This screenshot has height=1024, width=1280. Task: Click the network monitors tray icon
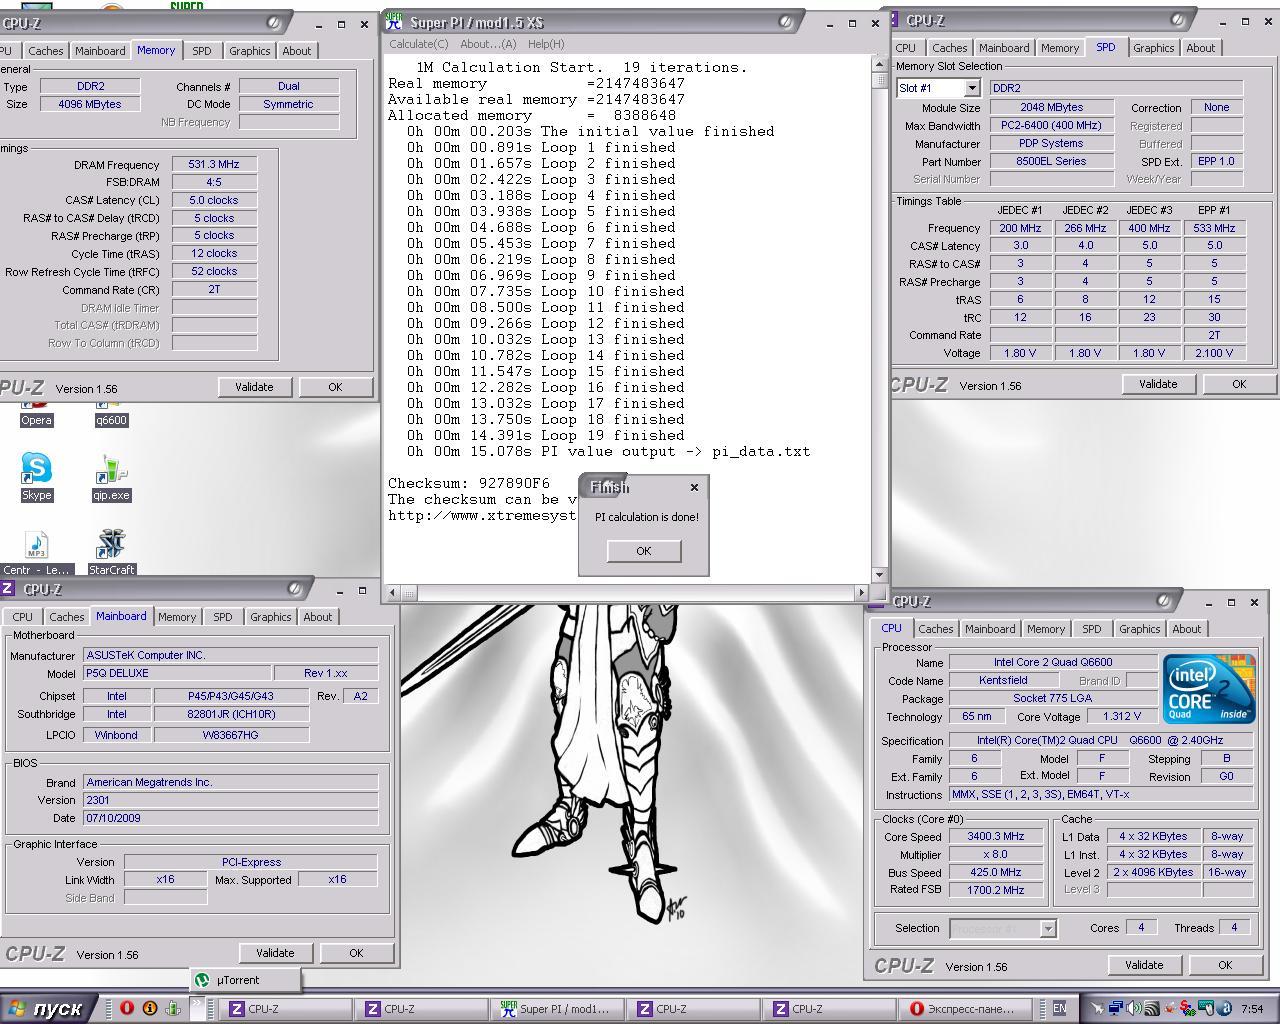1116,1008
